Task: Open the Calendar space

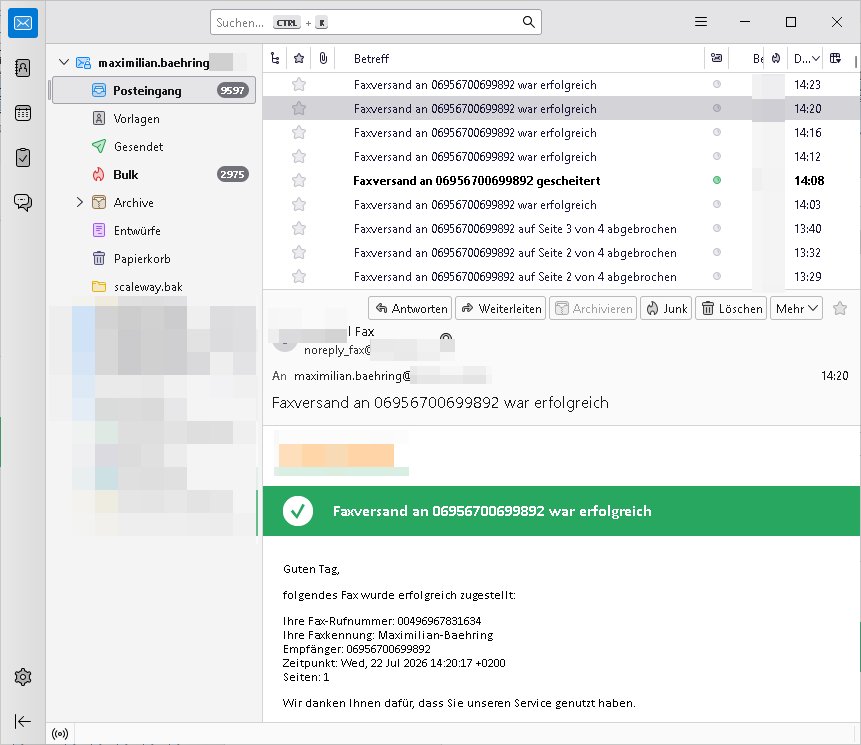Action: point(23,113)
